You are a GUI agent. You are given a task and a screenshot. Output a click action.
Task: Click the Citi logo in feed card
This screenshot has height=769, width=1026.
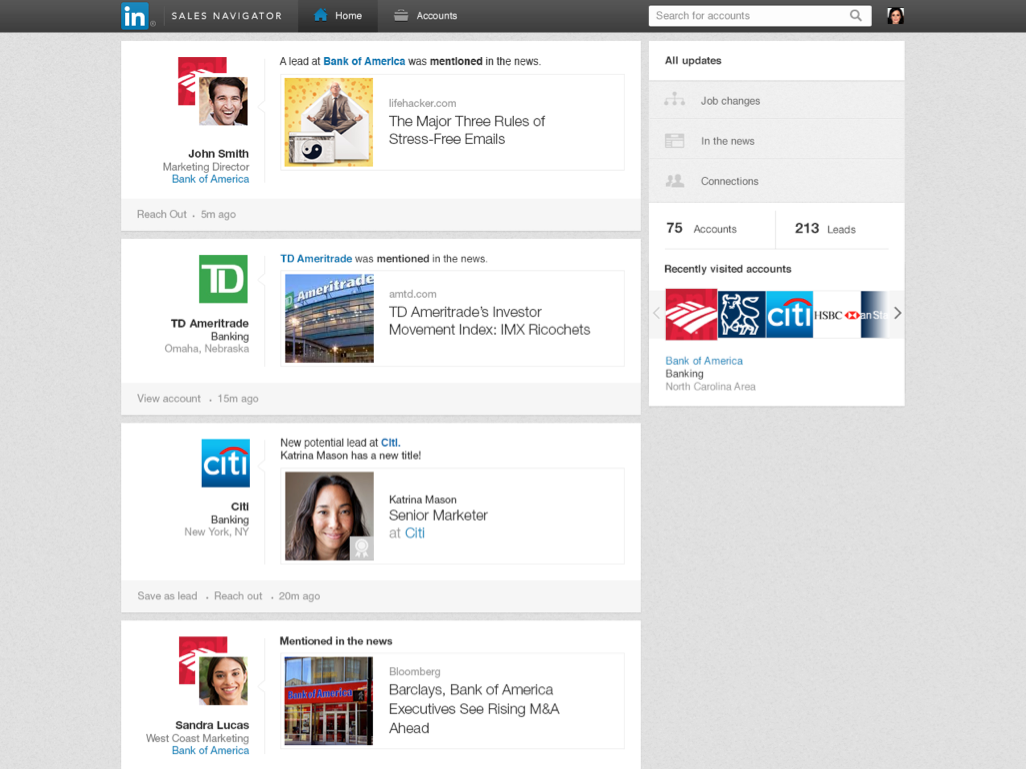click(226, 463)
